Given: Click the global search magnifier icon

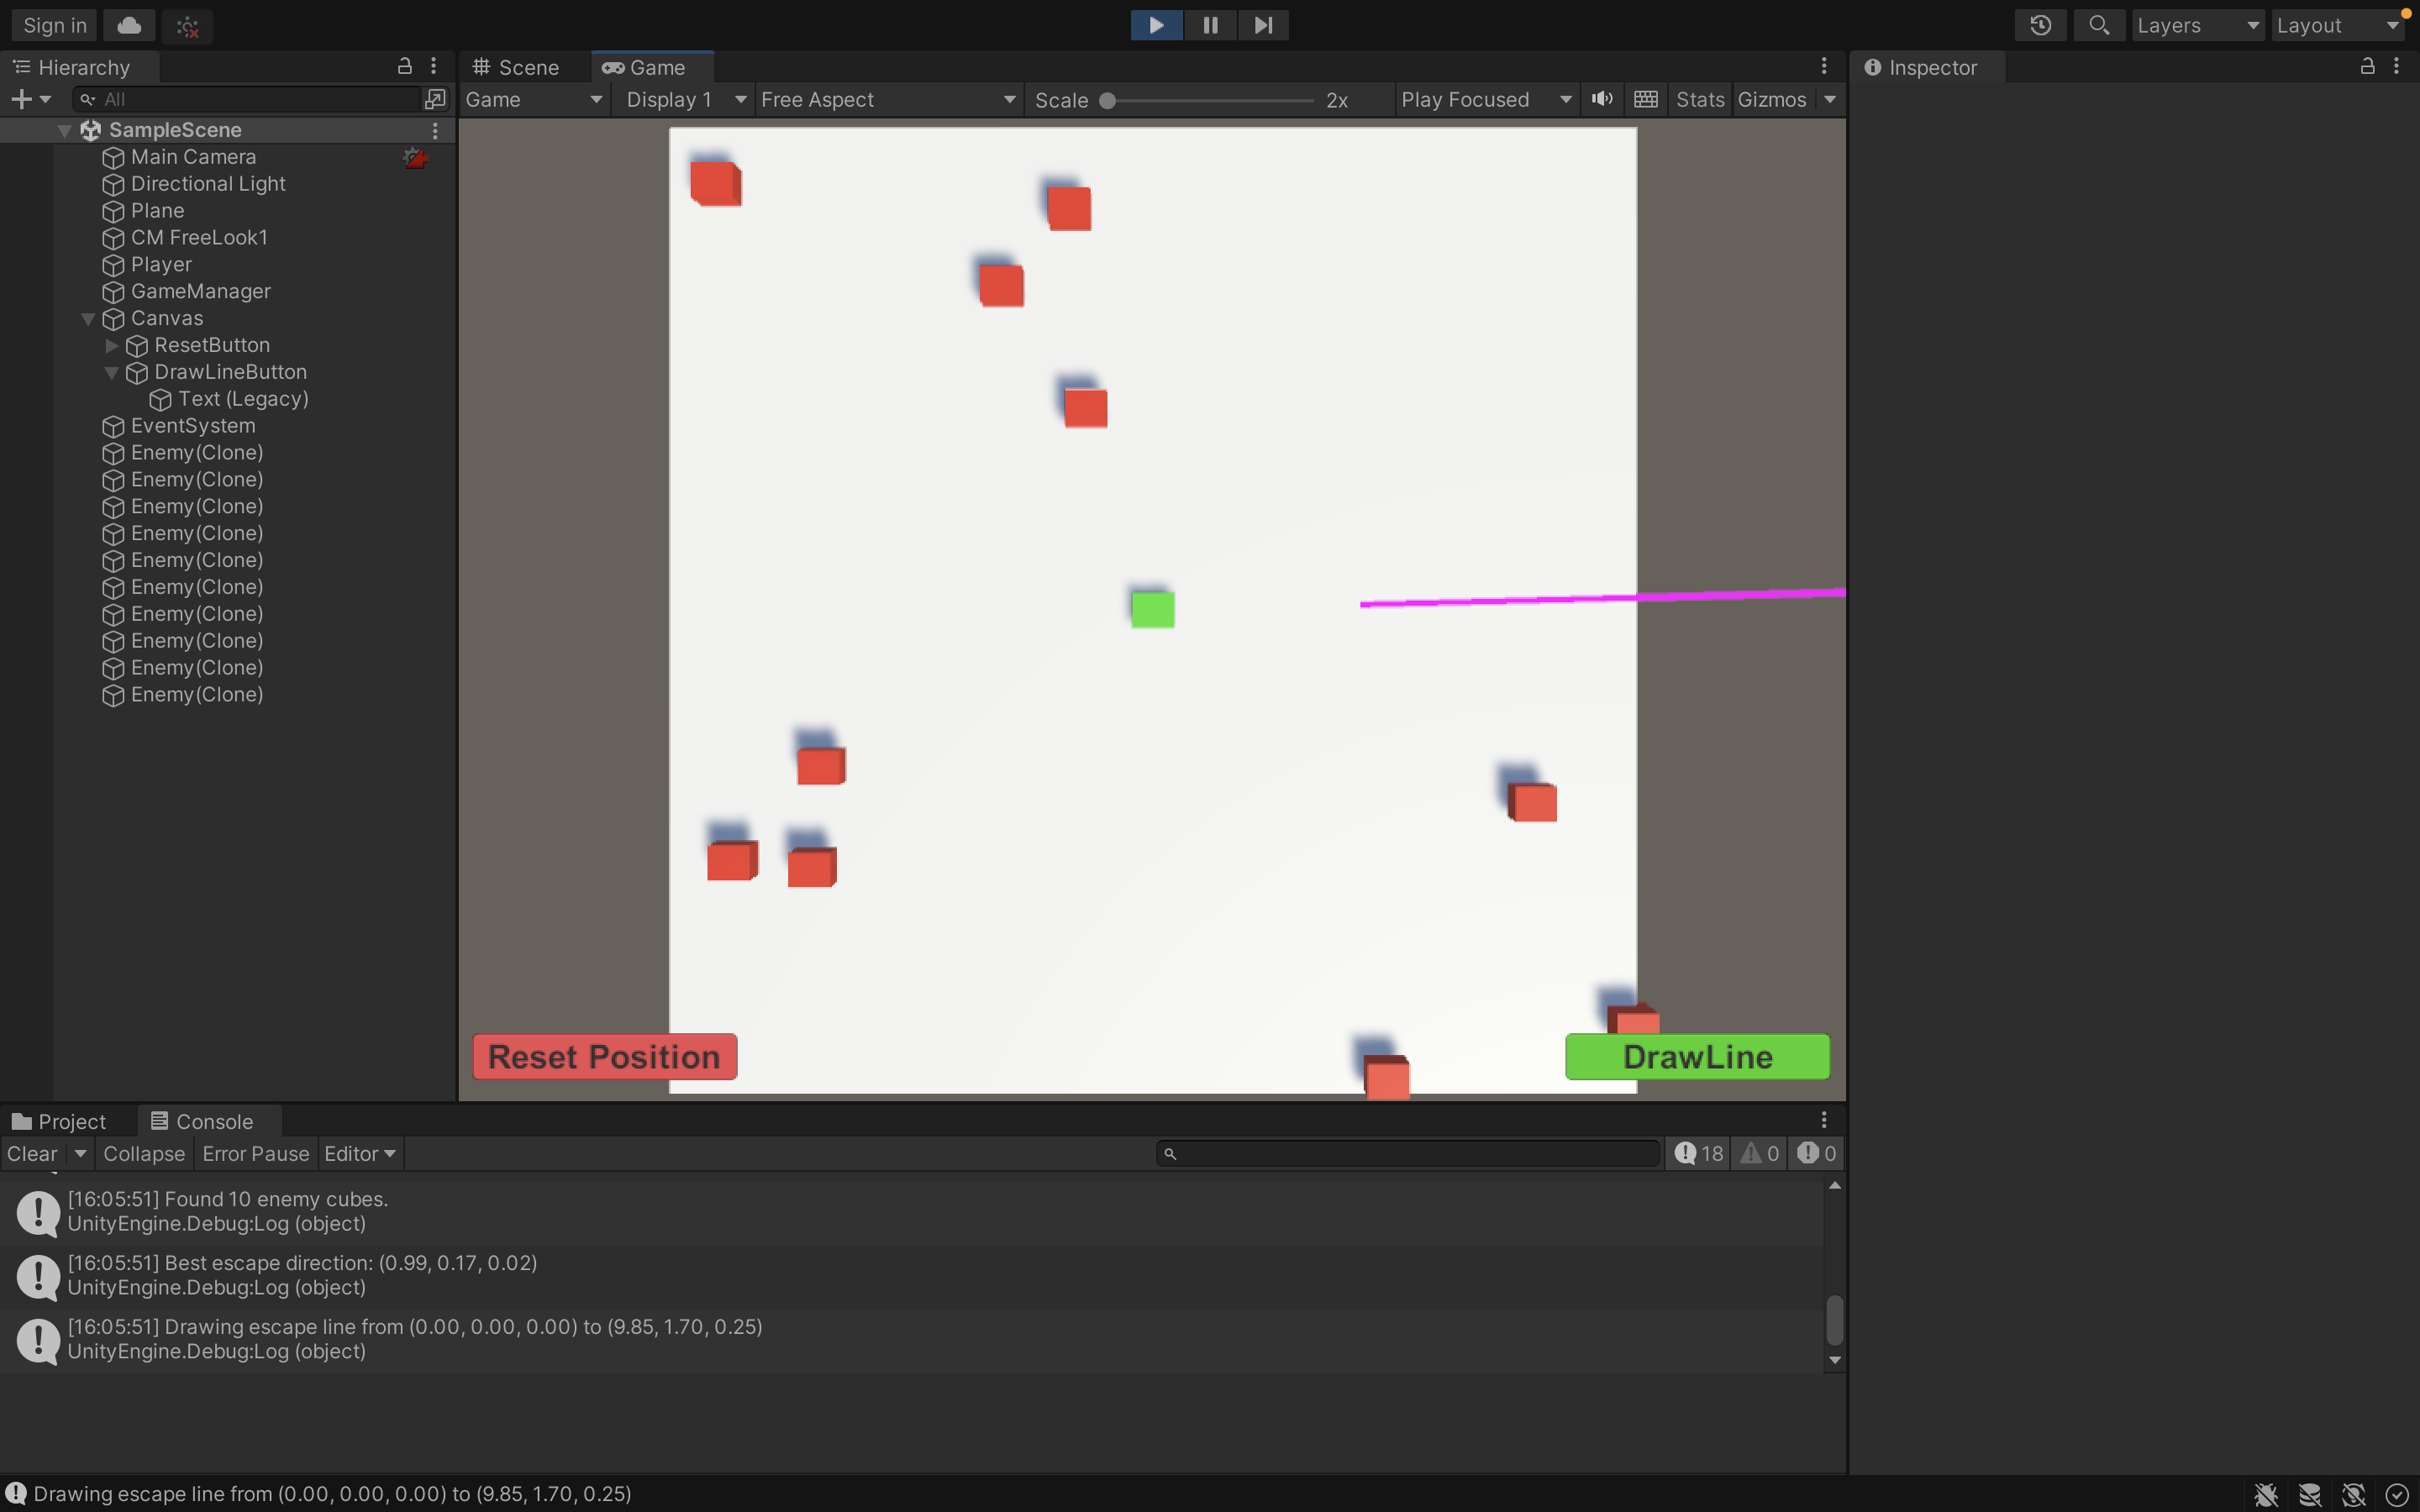Looking at the screenshot, I should (2099, 25).
